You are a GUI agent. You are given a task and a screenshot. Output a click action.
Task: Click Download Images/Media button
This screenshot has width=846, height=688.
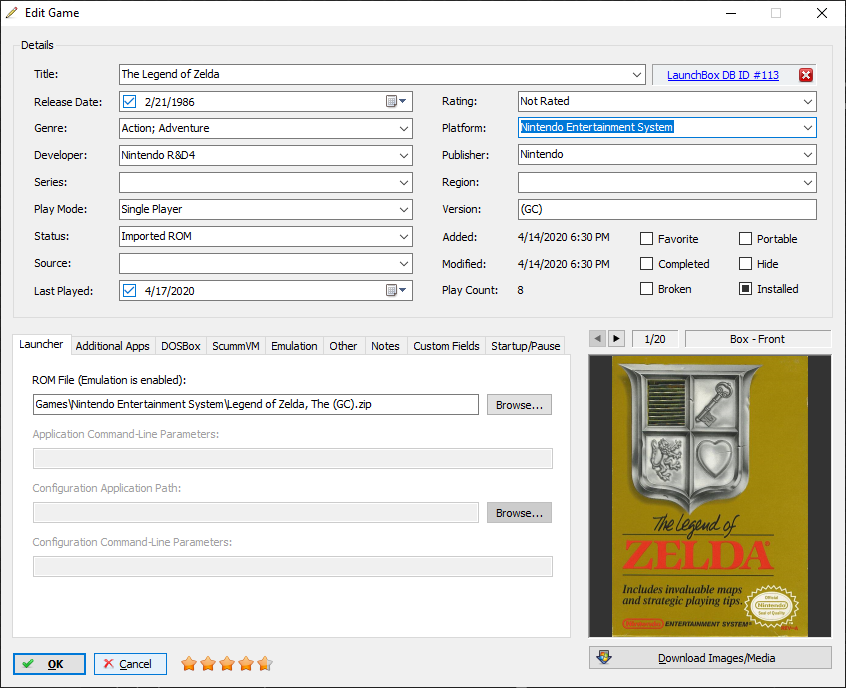click(710, 658)
